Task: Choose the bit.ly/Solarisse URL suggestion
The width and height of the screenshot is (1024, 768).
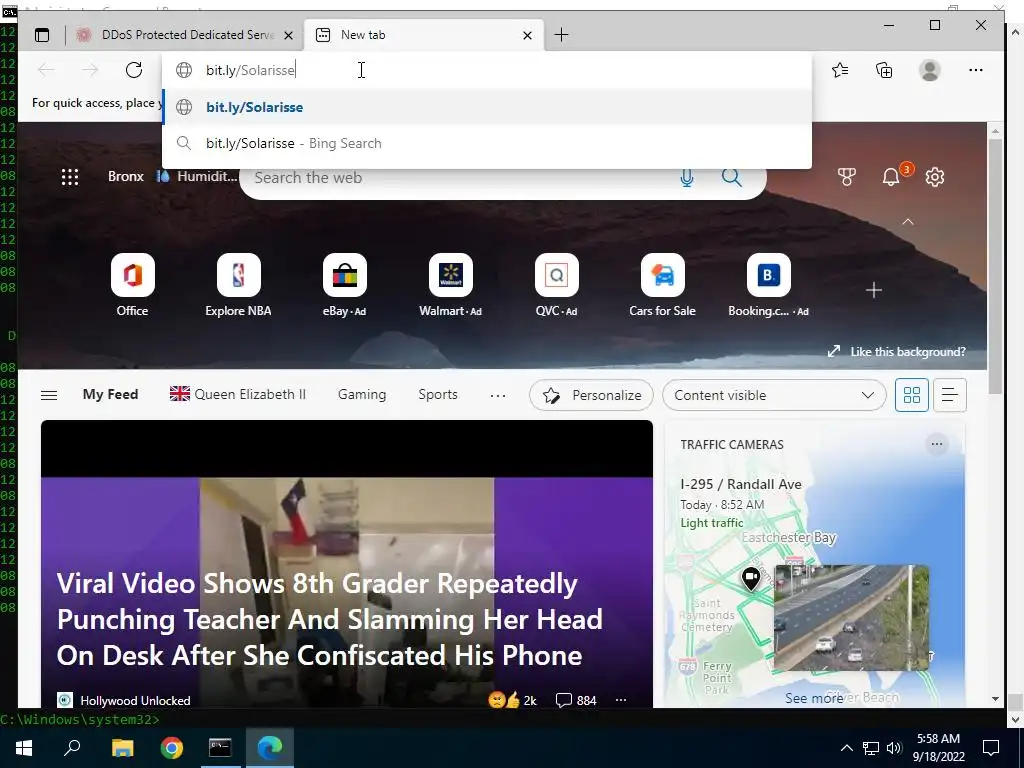Action: [487, 107]
